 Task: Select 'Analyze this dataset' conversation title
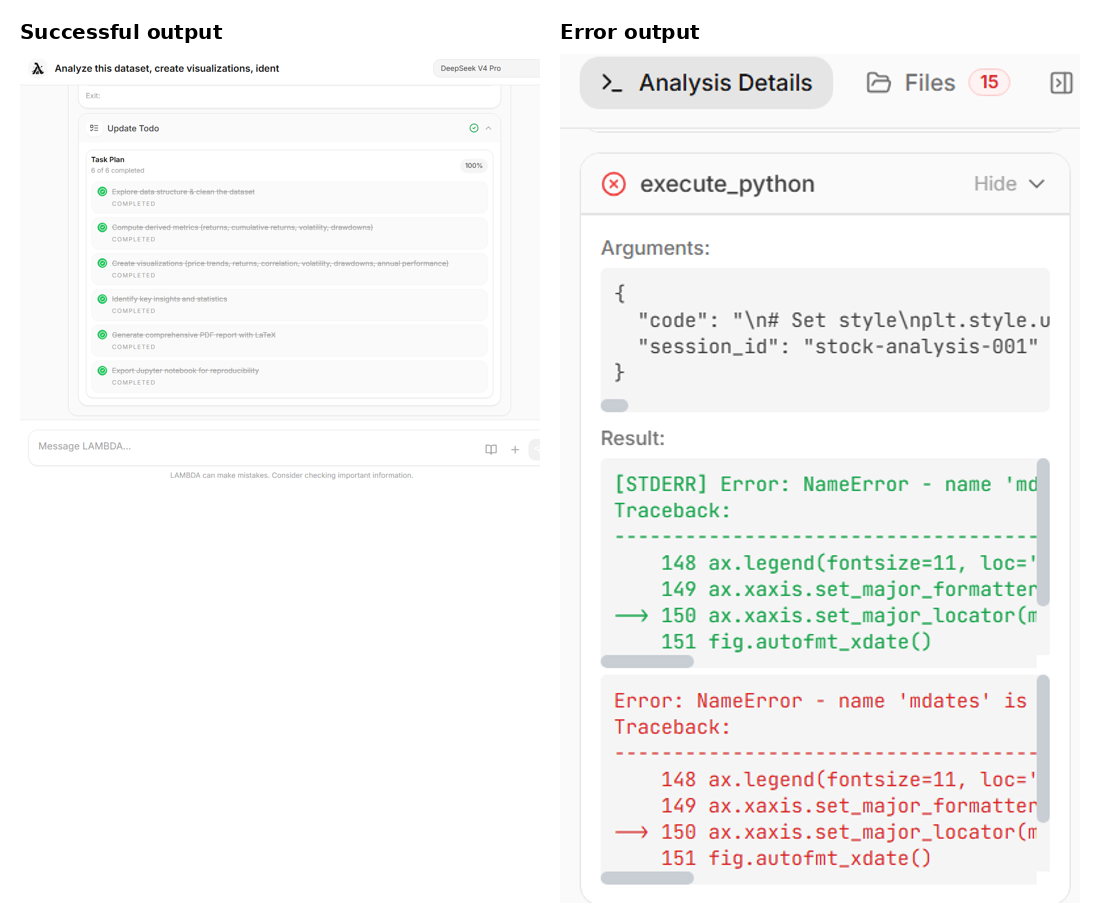click(167, 69)
